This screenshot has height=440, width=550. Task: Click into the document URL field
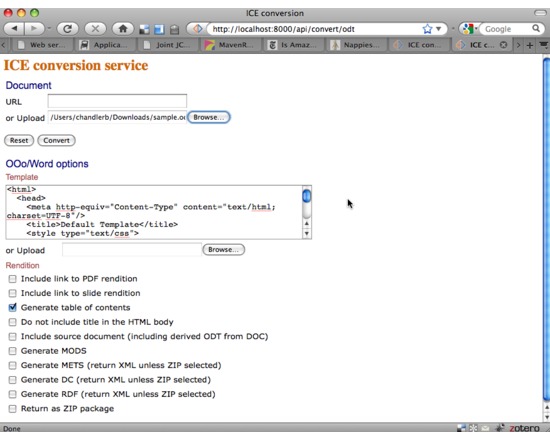(x=117, y=101)
